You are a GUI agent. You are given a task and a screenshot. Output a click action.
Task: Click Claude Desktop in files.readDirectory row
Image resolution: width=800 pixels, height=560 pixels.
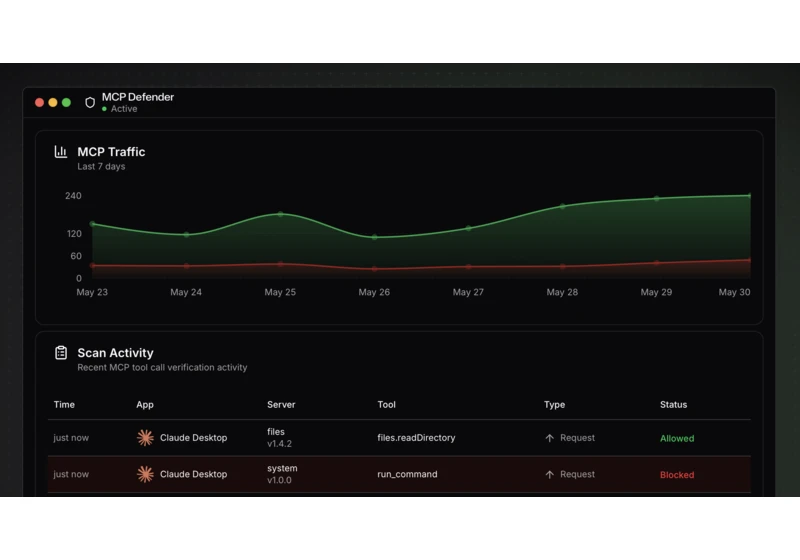193,438
